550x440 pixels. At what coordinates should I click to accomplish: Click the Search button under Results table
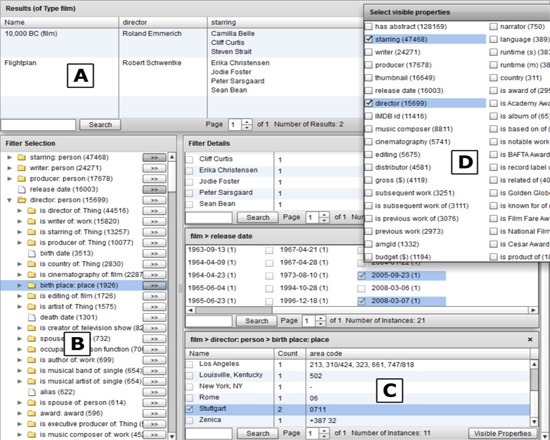pos(100,125)
